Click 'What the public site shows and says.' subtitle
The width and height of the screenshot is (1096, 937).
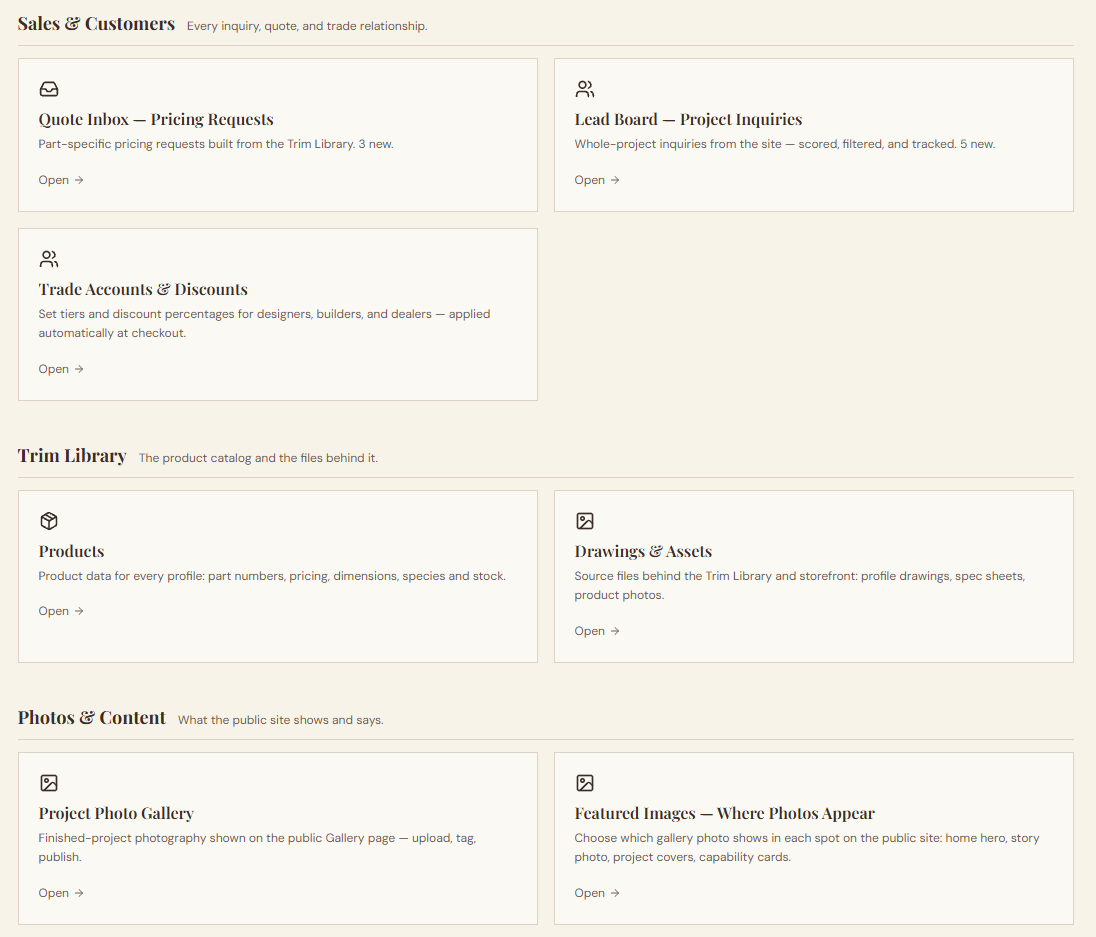click(x=280, y=720)
